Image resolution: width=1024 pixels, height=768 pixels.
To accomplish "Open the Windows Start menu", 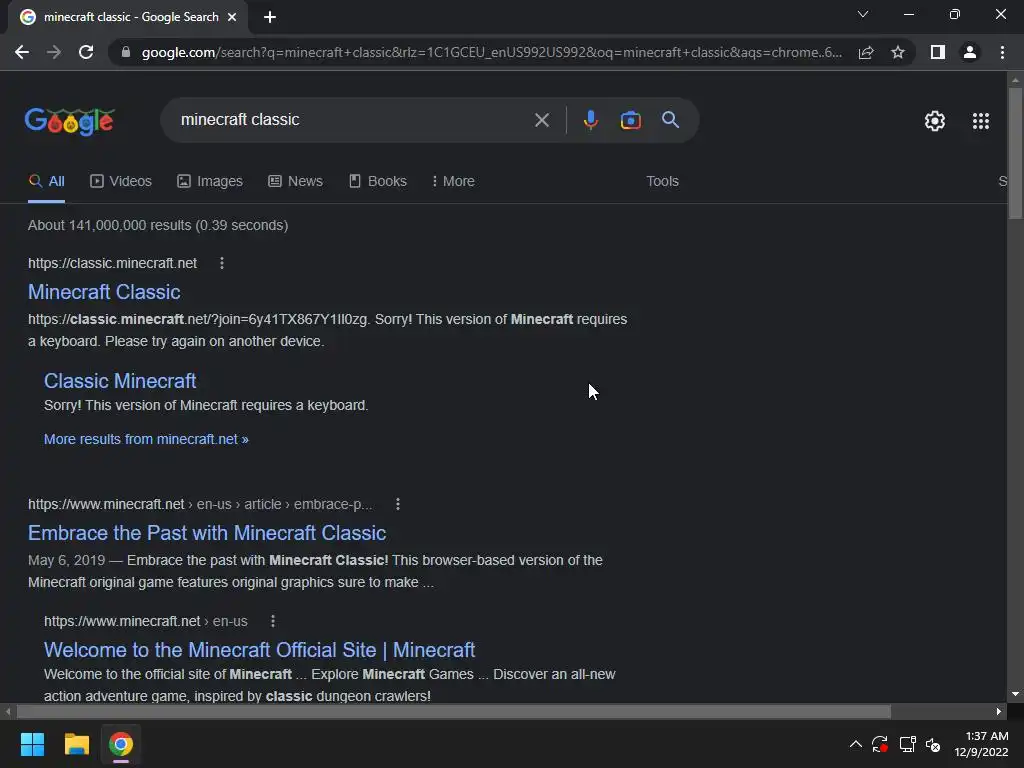I will pos(32,744).
